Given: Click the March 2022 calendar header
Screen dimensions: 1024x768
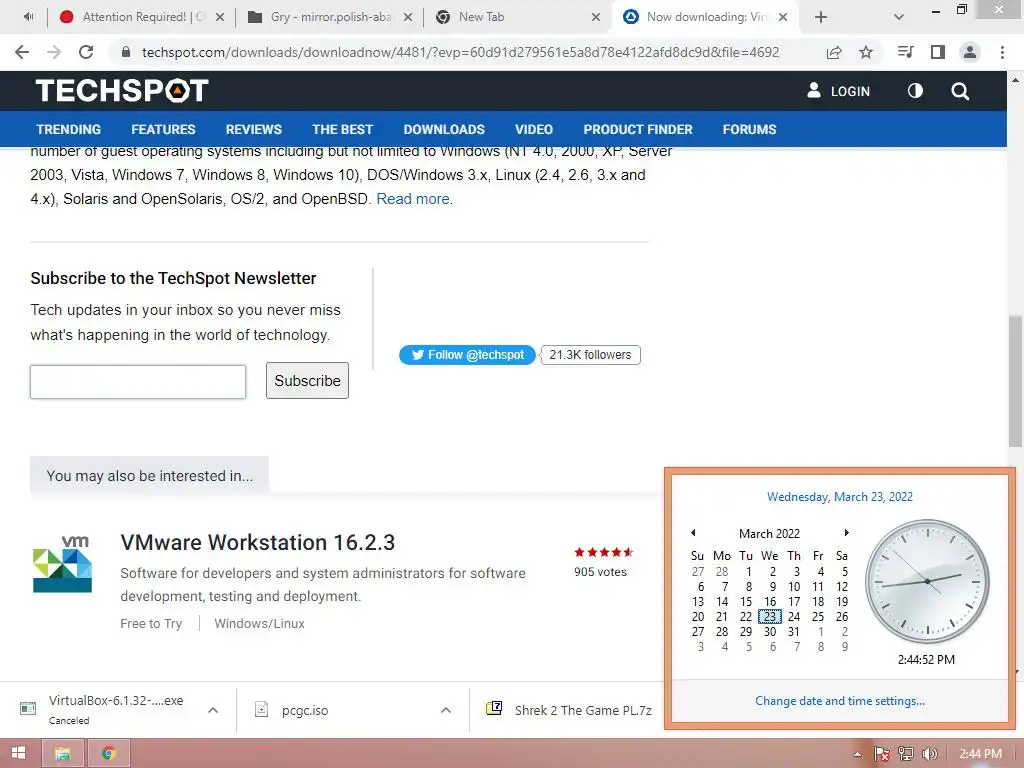Looking at the screenshot, I should [x=769, y=534].
